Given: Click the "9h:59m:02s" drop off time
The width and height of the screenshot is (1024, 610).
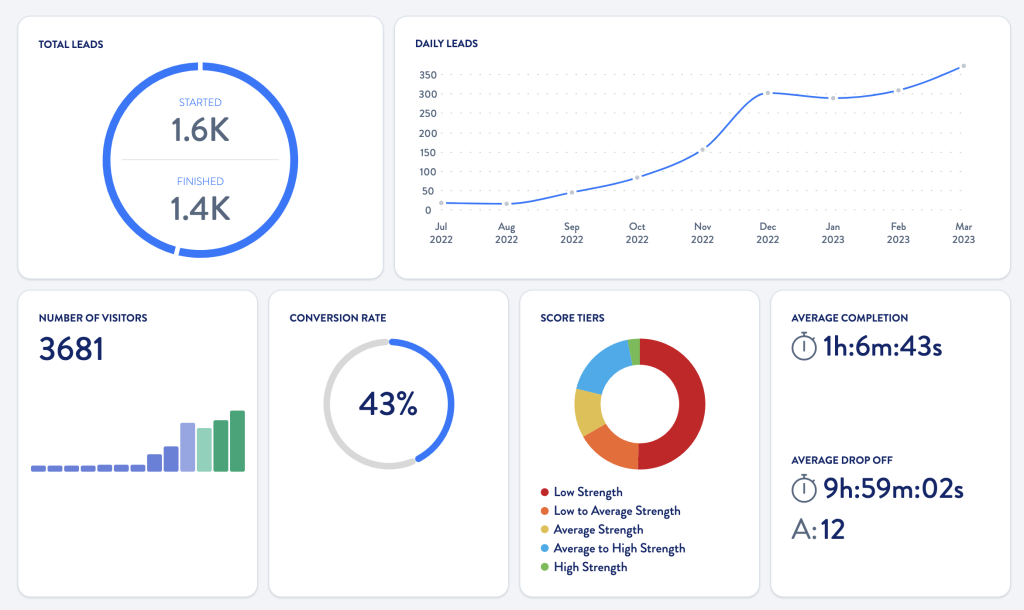Looking at the screenshot, I should pyautogui.click(x=893, y=489).
